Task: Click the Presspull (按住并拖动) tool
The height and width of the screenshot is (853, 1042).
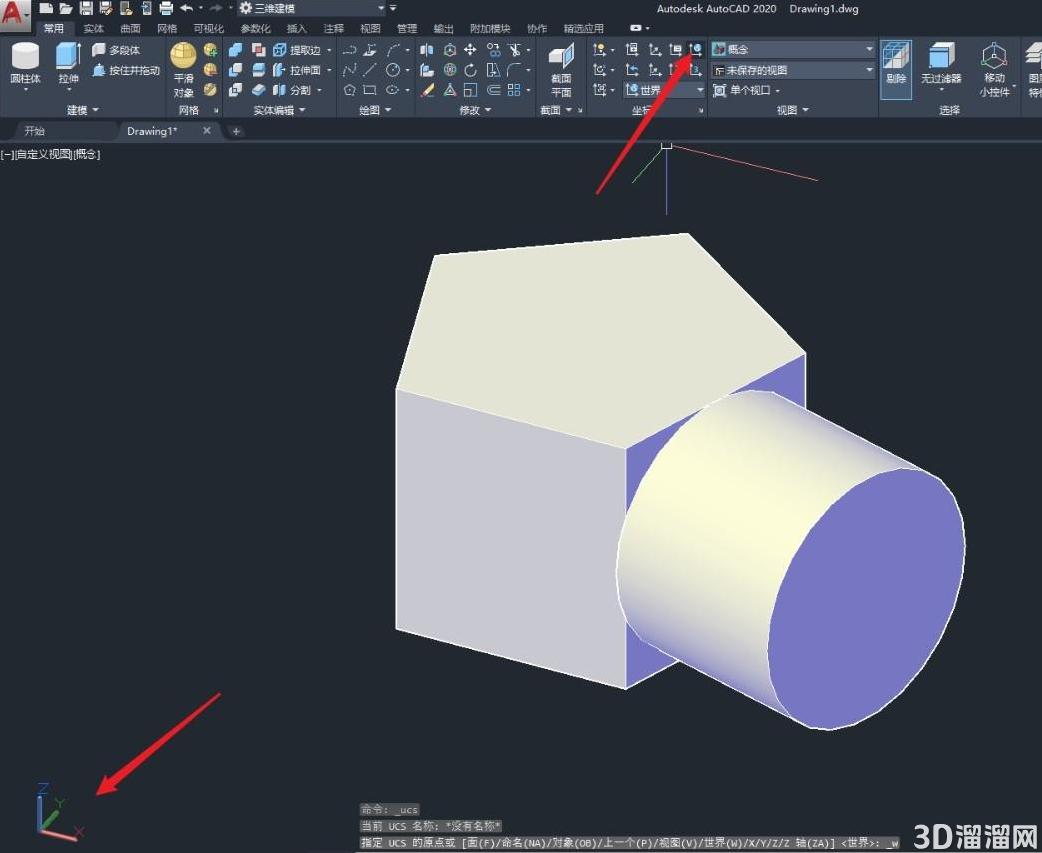Action: pos(127,70)
